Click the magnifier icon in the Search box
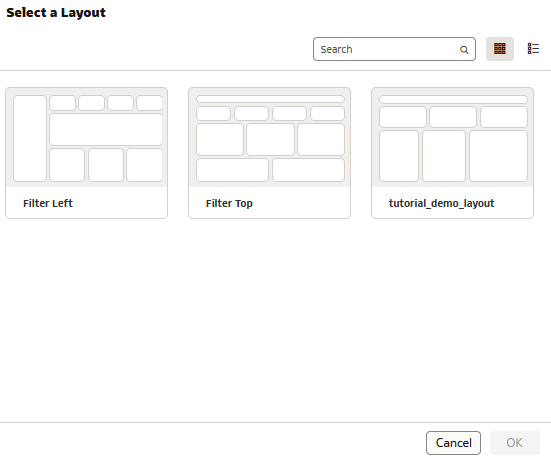551x460 pixels. point(464,50)
